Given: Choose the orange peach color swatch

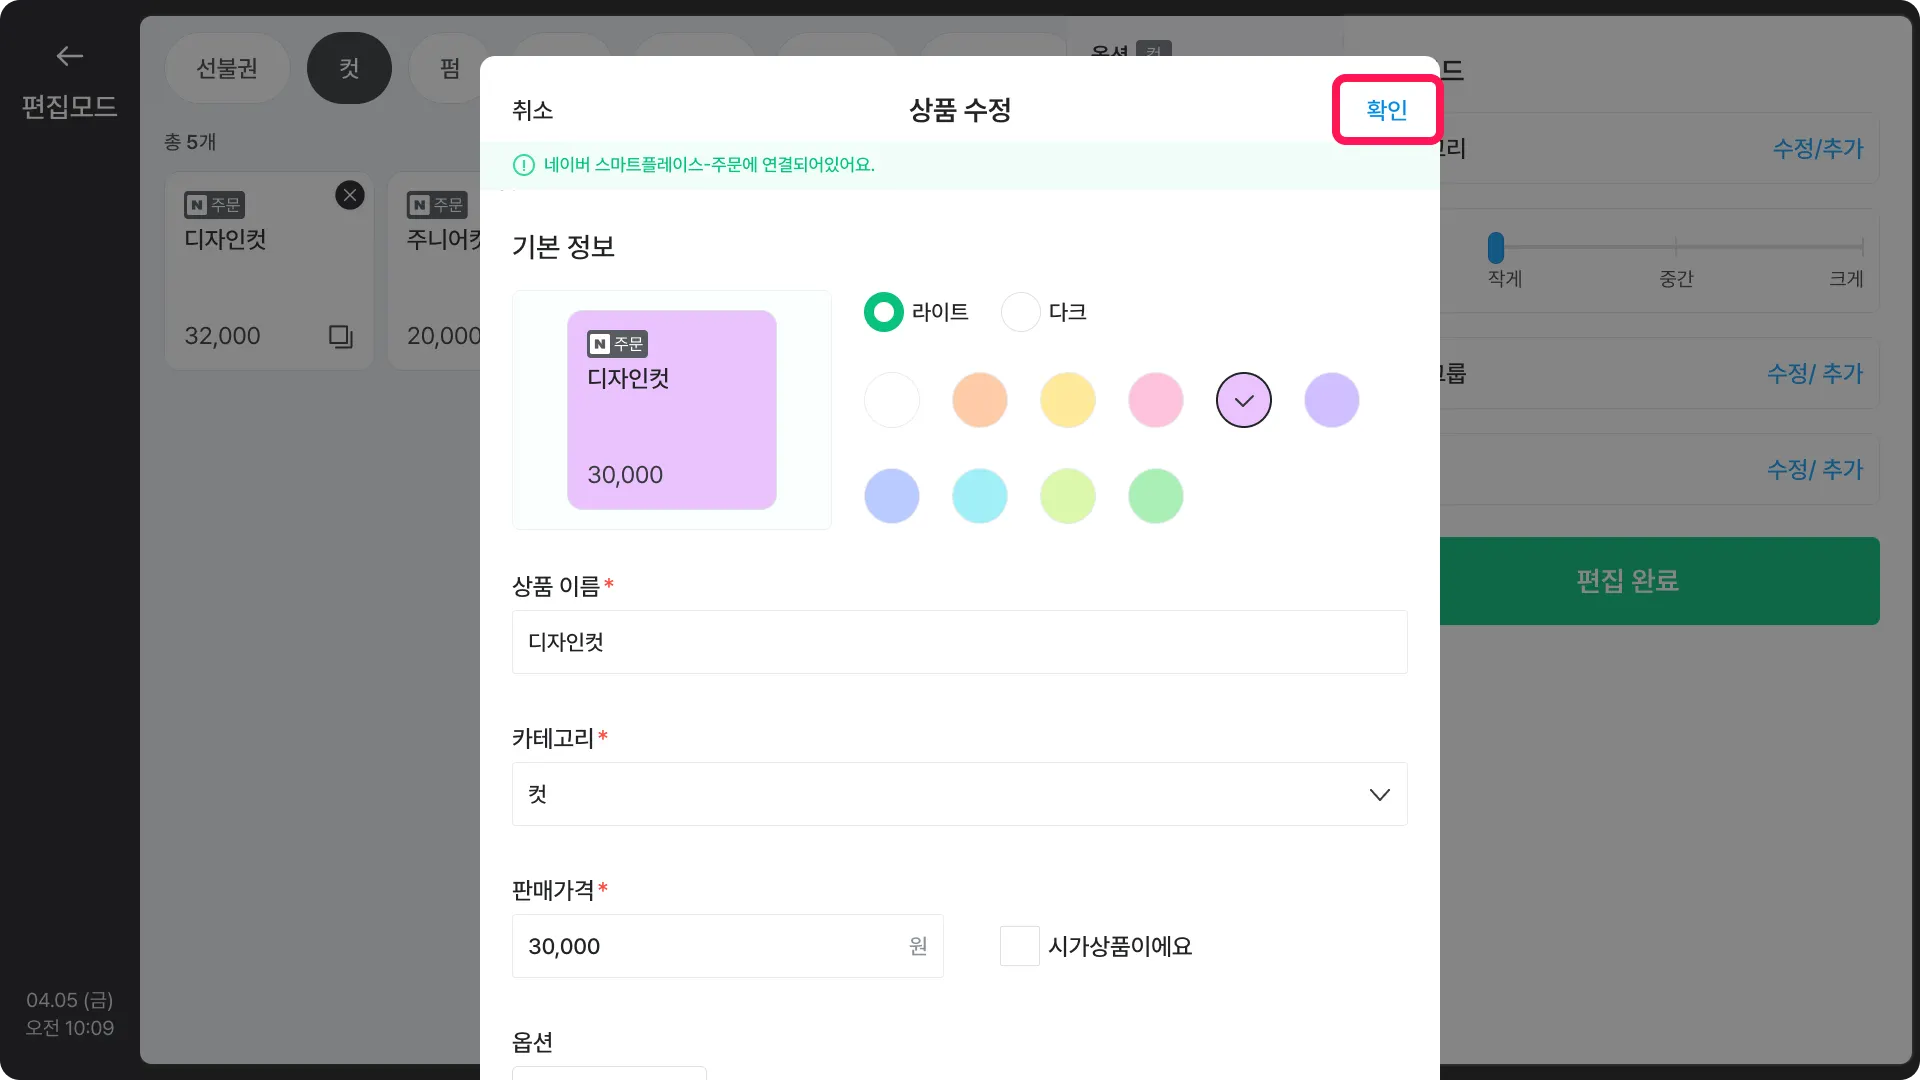Looking at the screenshot, I should (979, 400).
